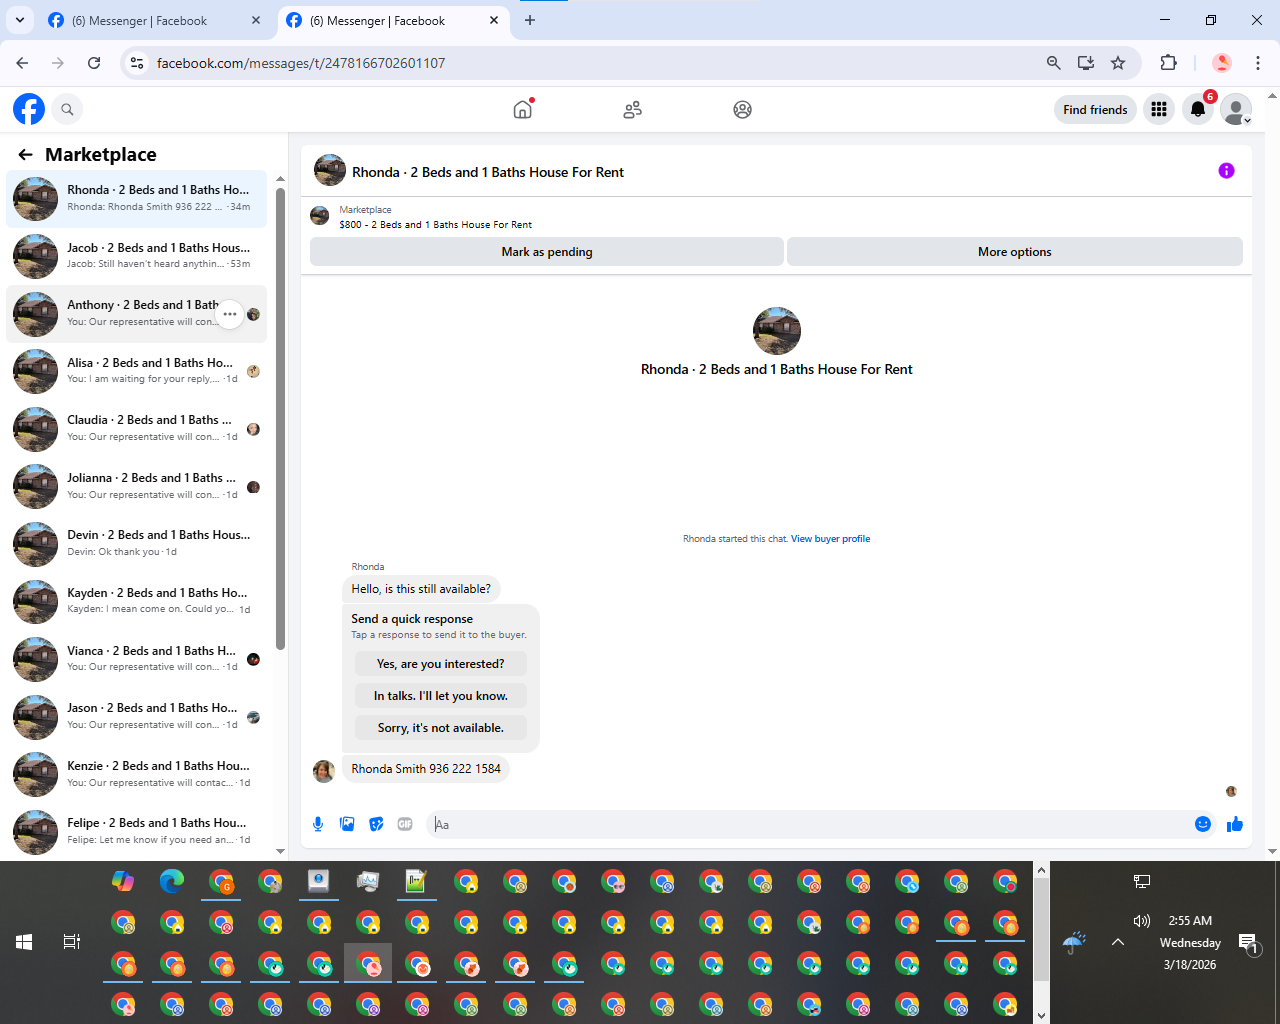The image size is (1280, 1024).
Task: Open Facebook home via the logo
Action: pyautogui.click(x=29, y=109)
